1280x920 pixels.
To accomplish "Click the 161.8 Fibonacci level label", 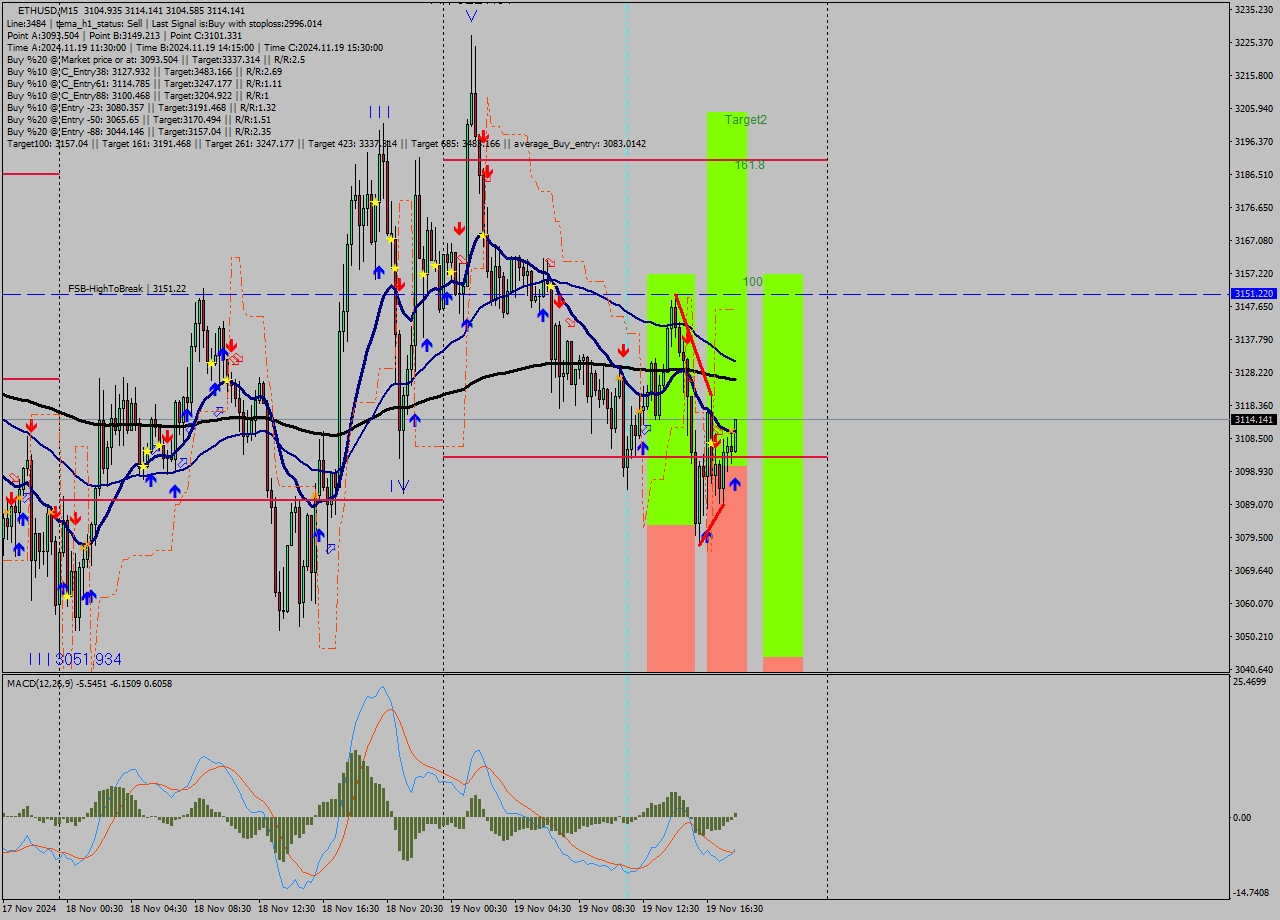I will click(750, 165).
